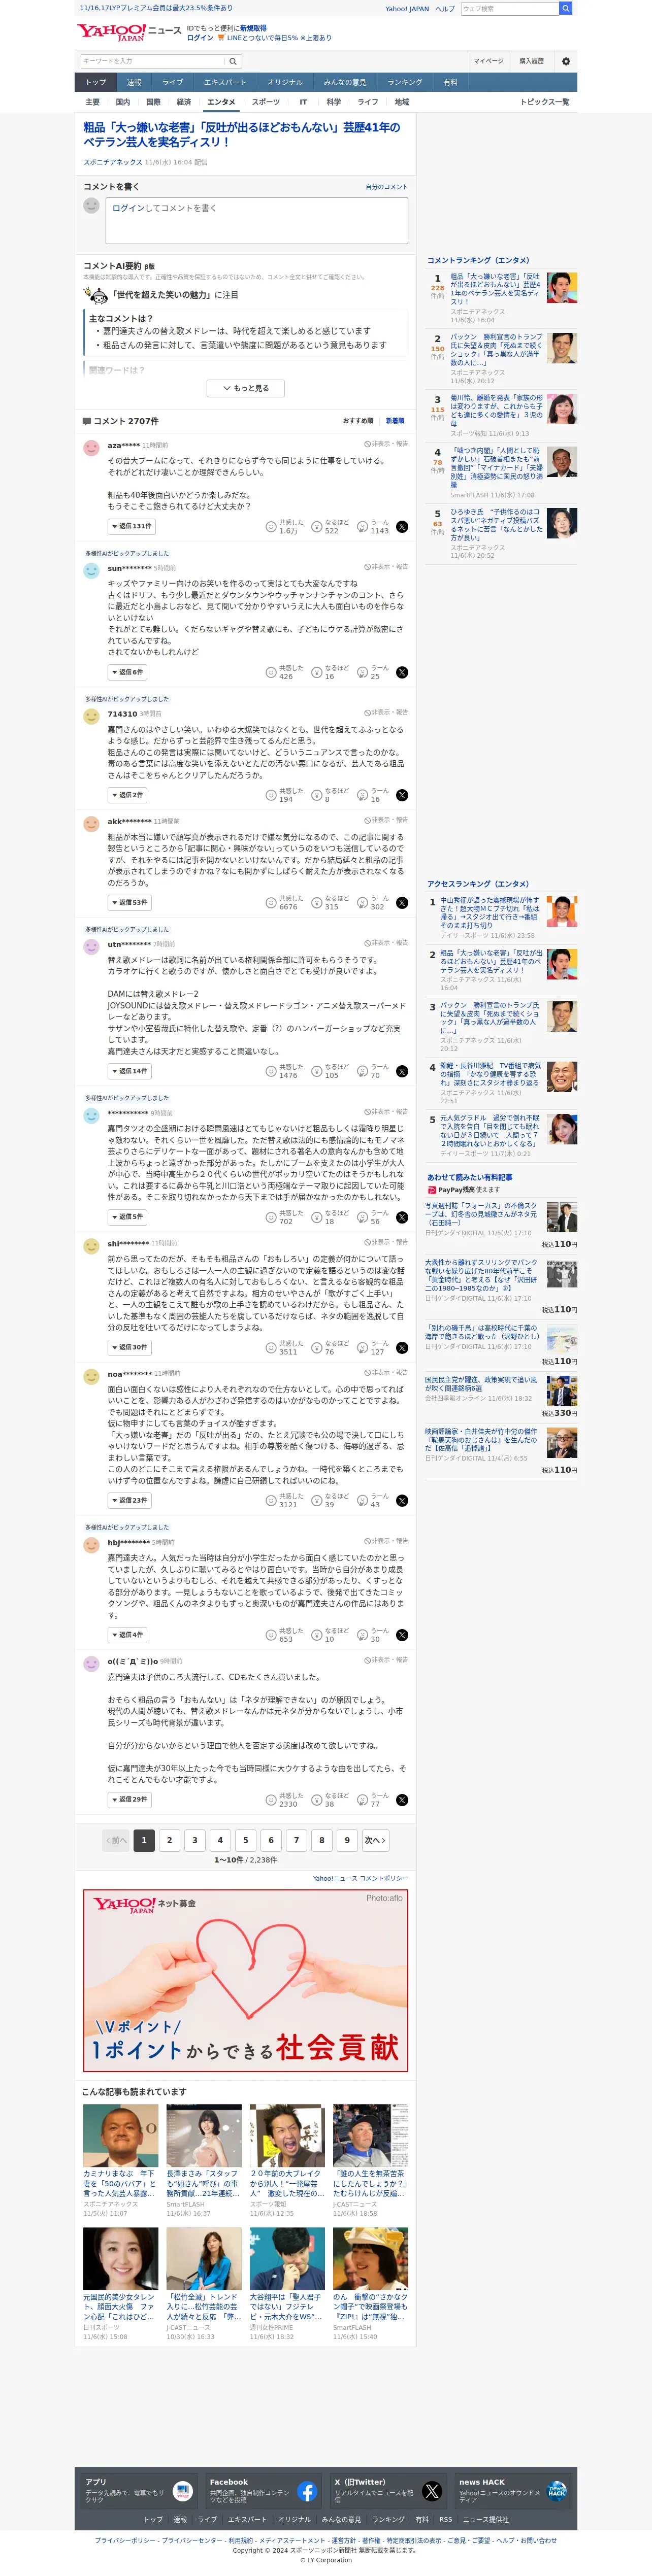Open the カミナリまなぶ recommended article thumbnail
Viewport: 652px width, 2576px height.
click(x=121, y=2135)
